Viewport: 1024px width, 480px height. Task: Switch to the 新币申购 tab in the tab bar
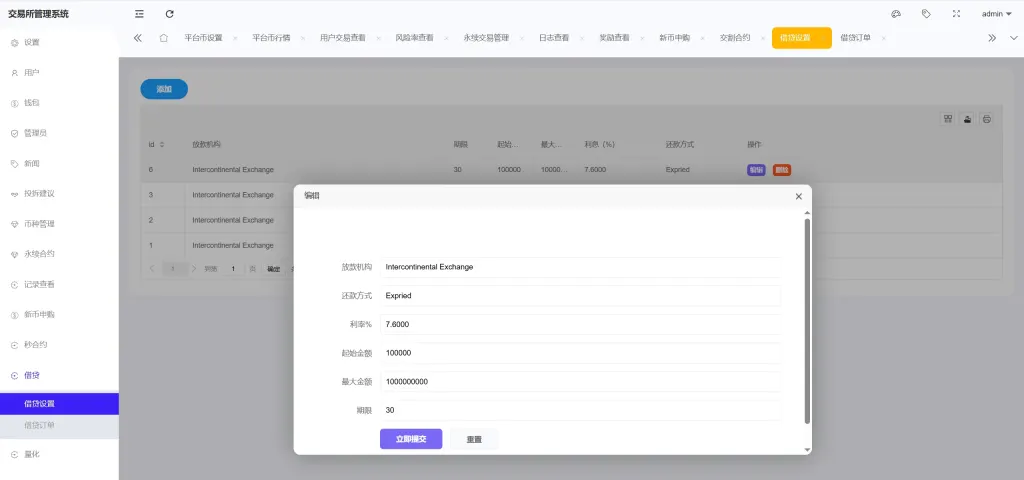point(675,38)
